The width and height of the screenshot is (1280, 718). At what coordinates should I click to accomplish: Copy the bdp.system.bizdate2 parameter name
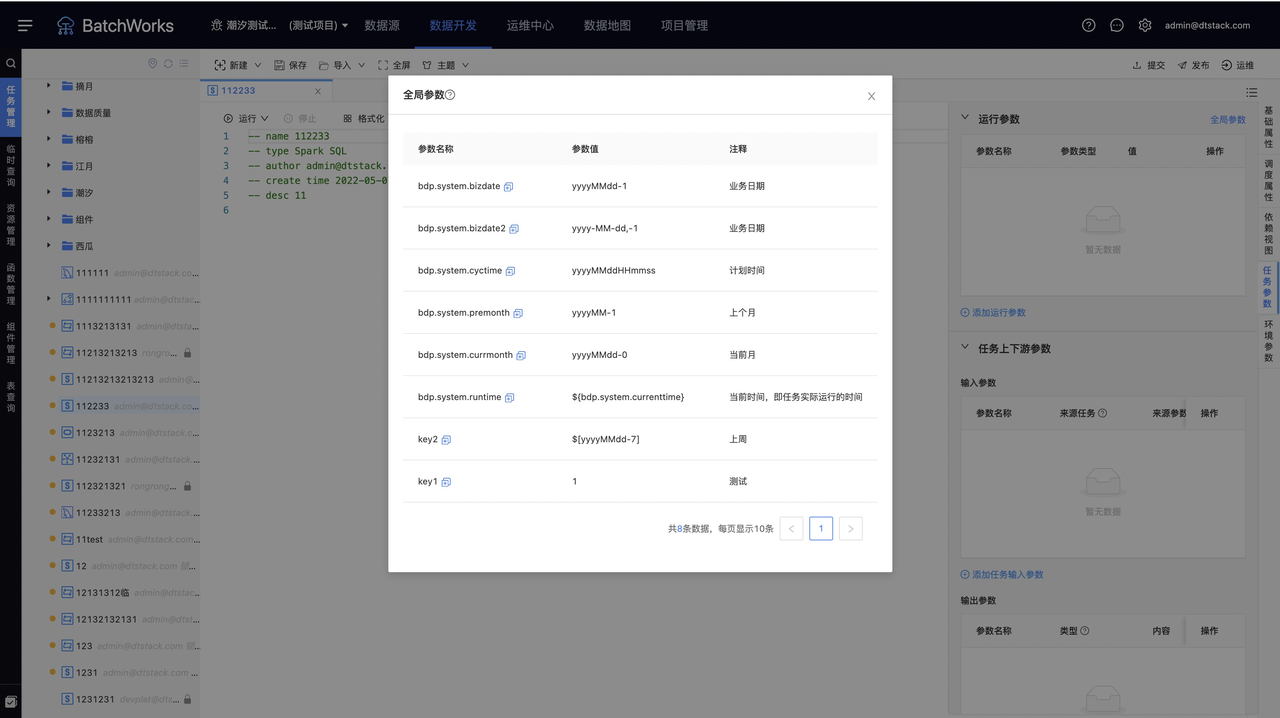514,229
